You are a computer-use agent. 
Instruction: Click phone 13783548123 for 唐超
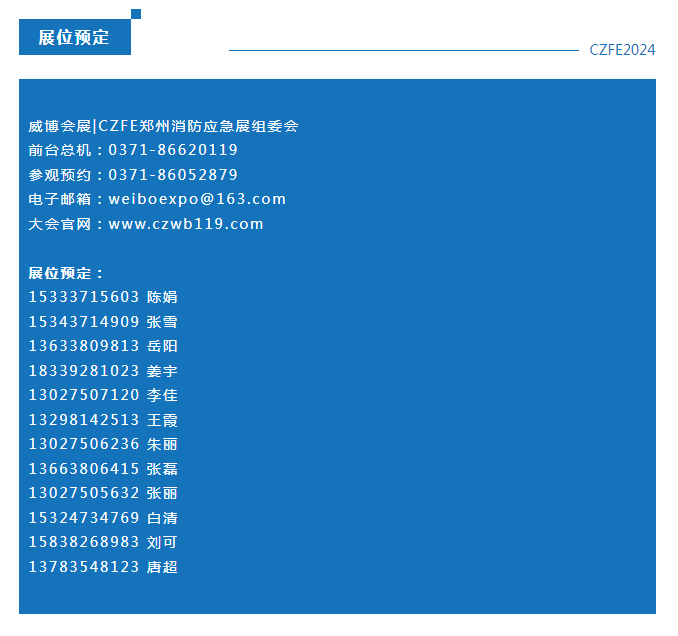tap(84, 567)
